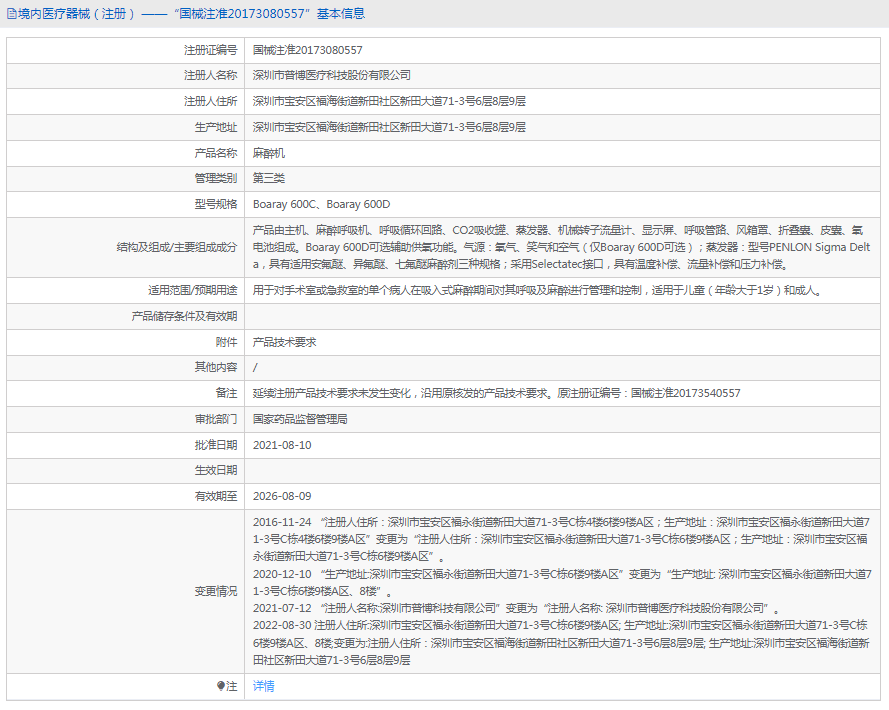Click the 适用范围/预期用途 description text
This screenshot has width=889, height=710.
click(537, 290)
